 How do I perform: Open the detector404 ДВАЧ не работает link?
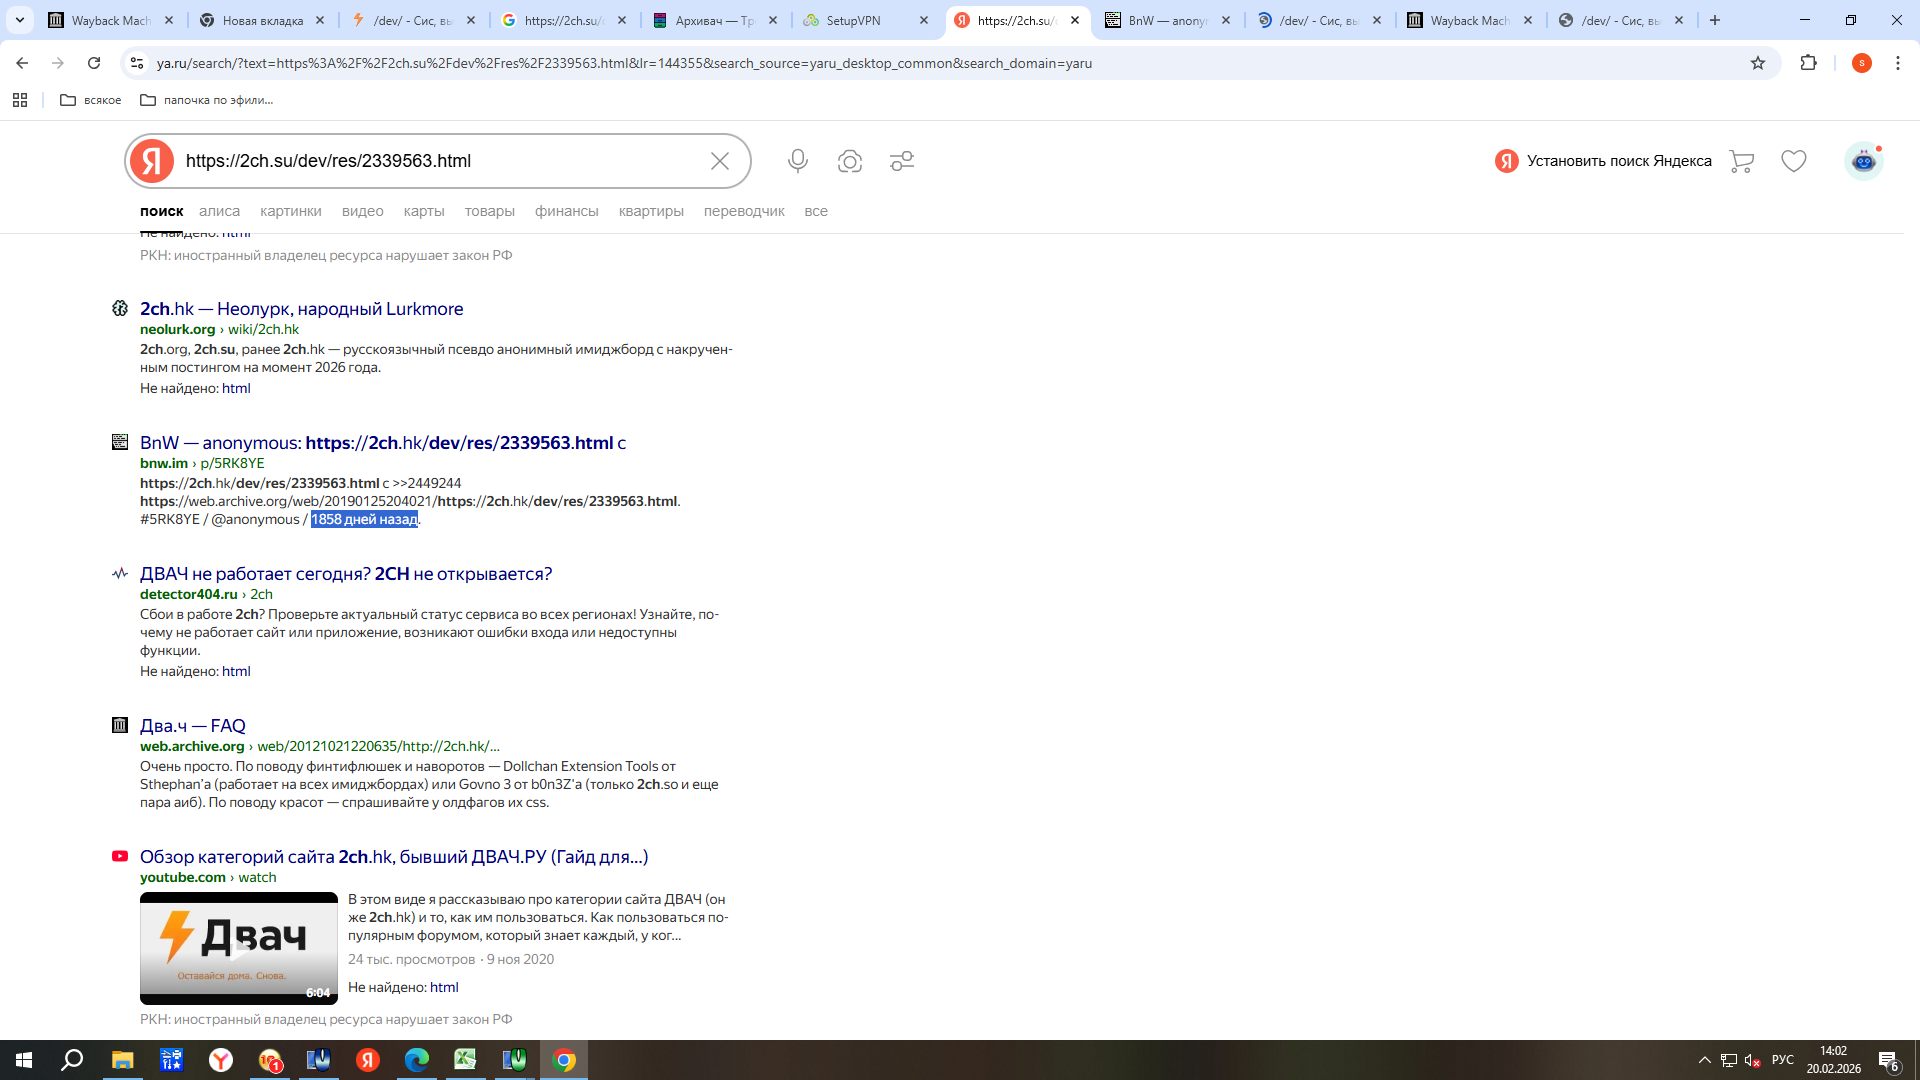coord(345,574)
